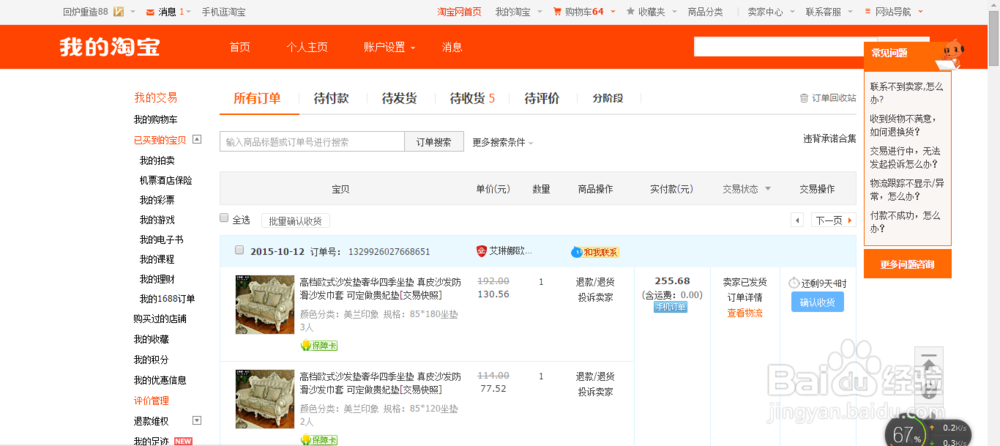The image size is (1000, 446).
Task: Open 机票酒店保险 in sidebar
Action: (x=166, y=180)
